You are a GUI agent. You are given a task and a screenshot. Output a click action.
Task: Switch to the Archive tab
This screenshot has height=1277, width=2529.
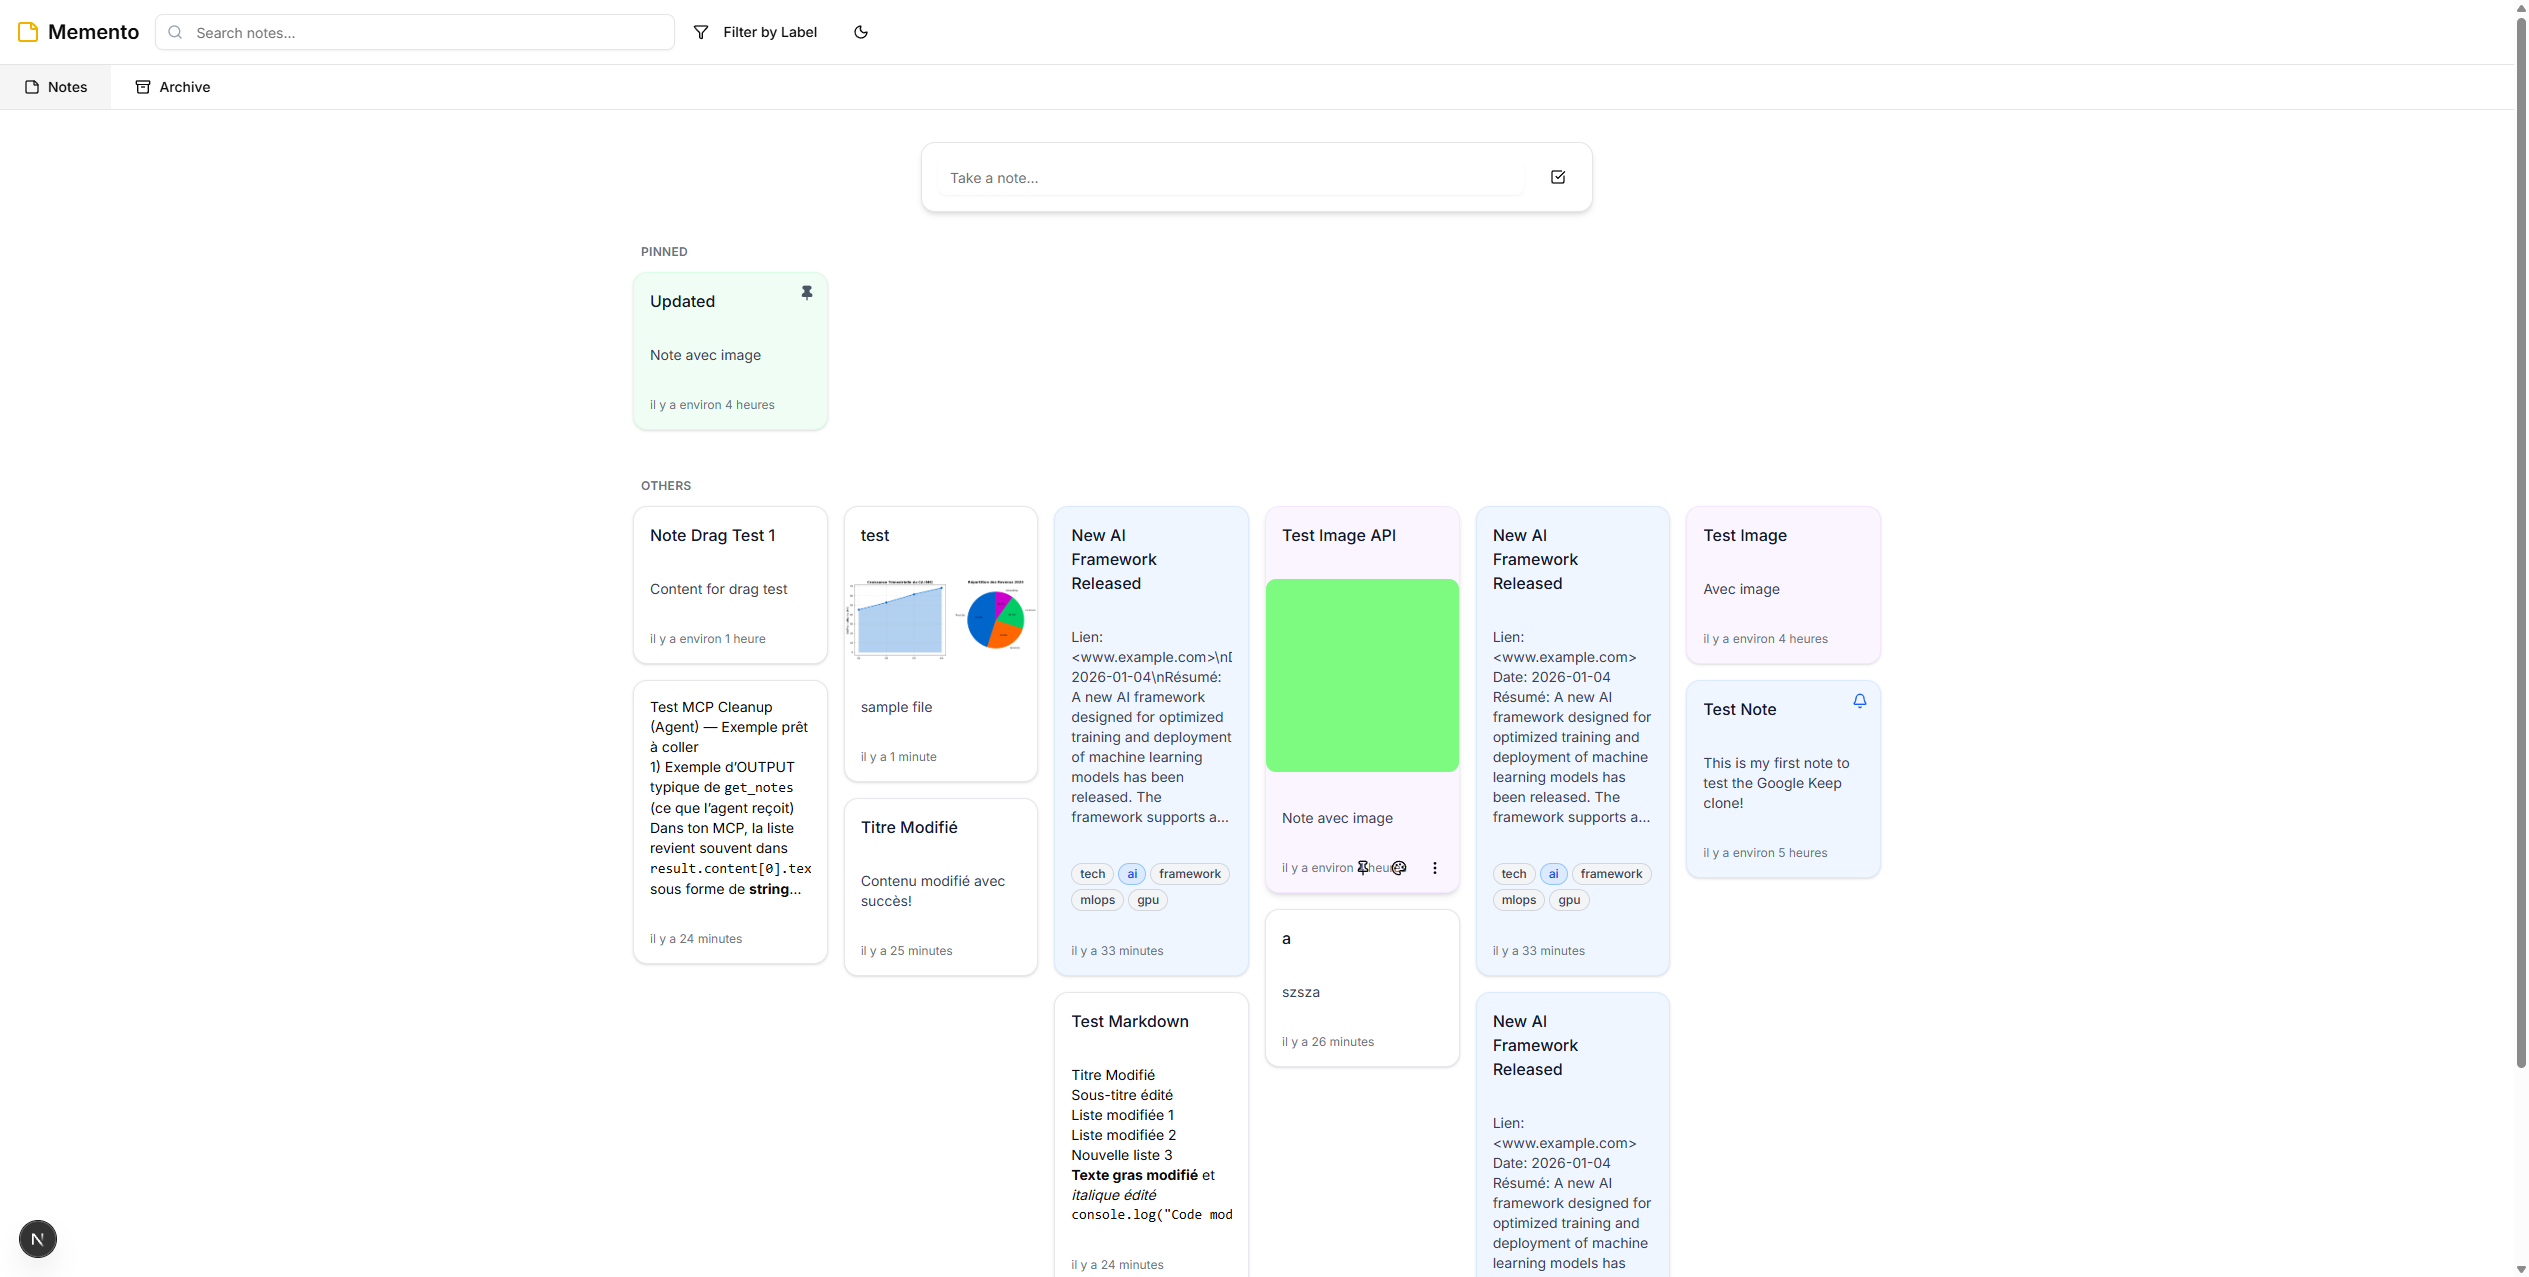(x=173, y=87)
